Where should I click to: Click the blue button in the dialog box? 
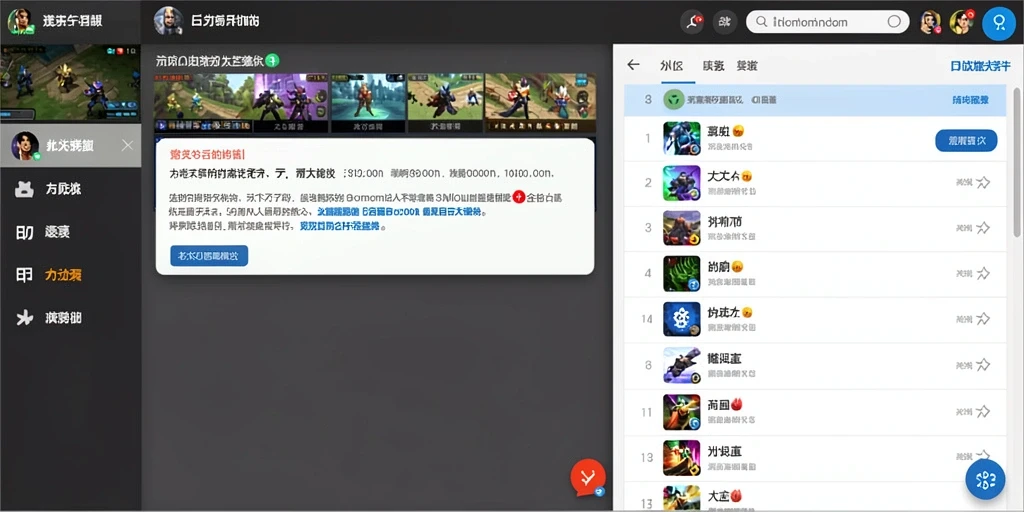point(209,255)
